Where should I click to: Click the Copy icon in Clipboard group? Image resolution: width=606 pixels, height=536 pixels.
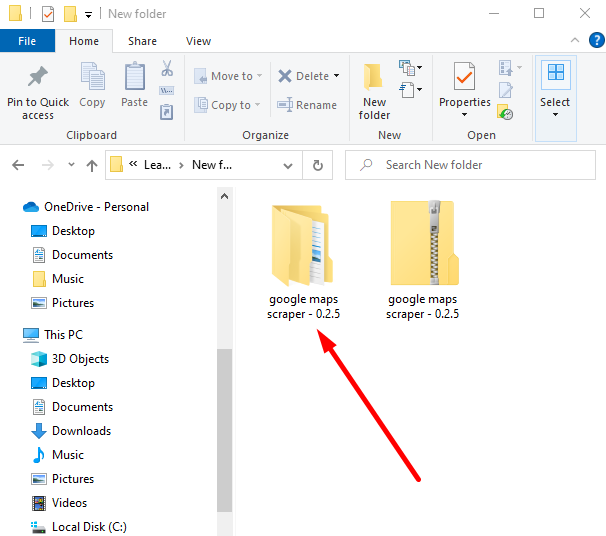[92, 76]
